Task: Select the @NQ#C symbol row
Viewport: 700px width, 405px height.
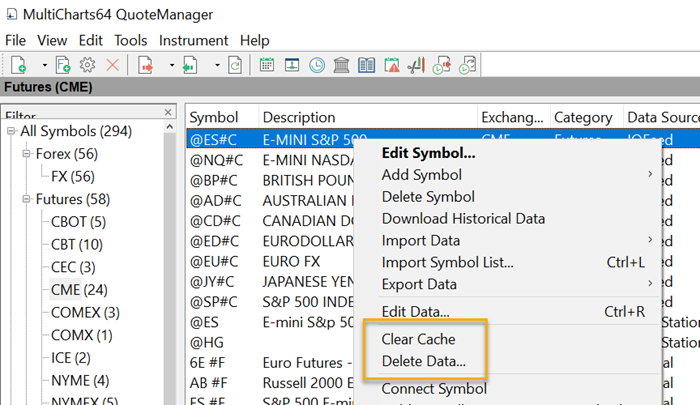Action: [272, 160]
